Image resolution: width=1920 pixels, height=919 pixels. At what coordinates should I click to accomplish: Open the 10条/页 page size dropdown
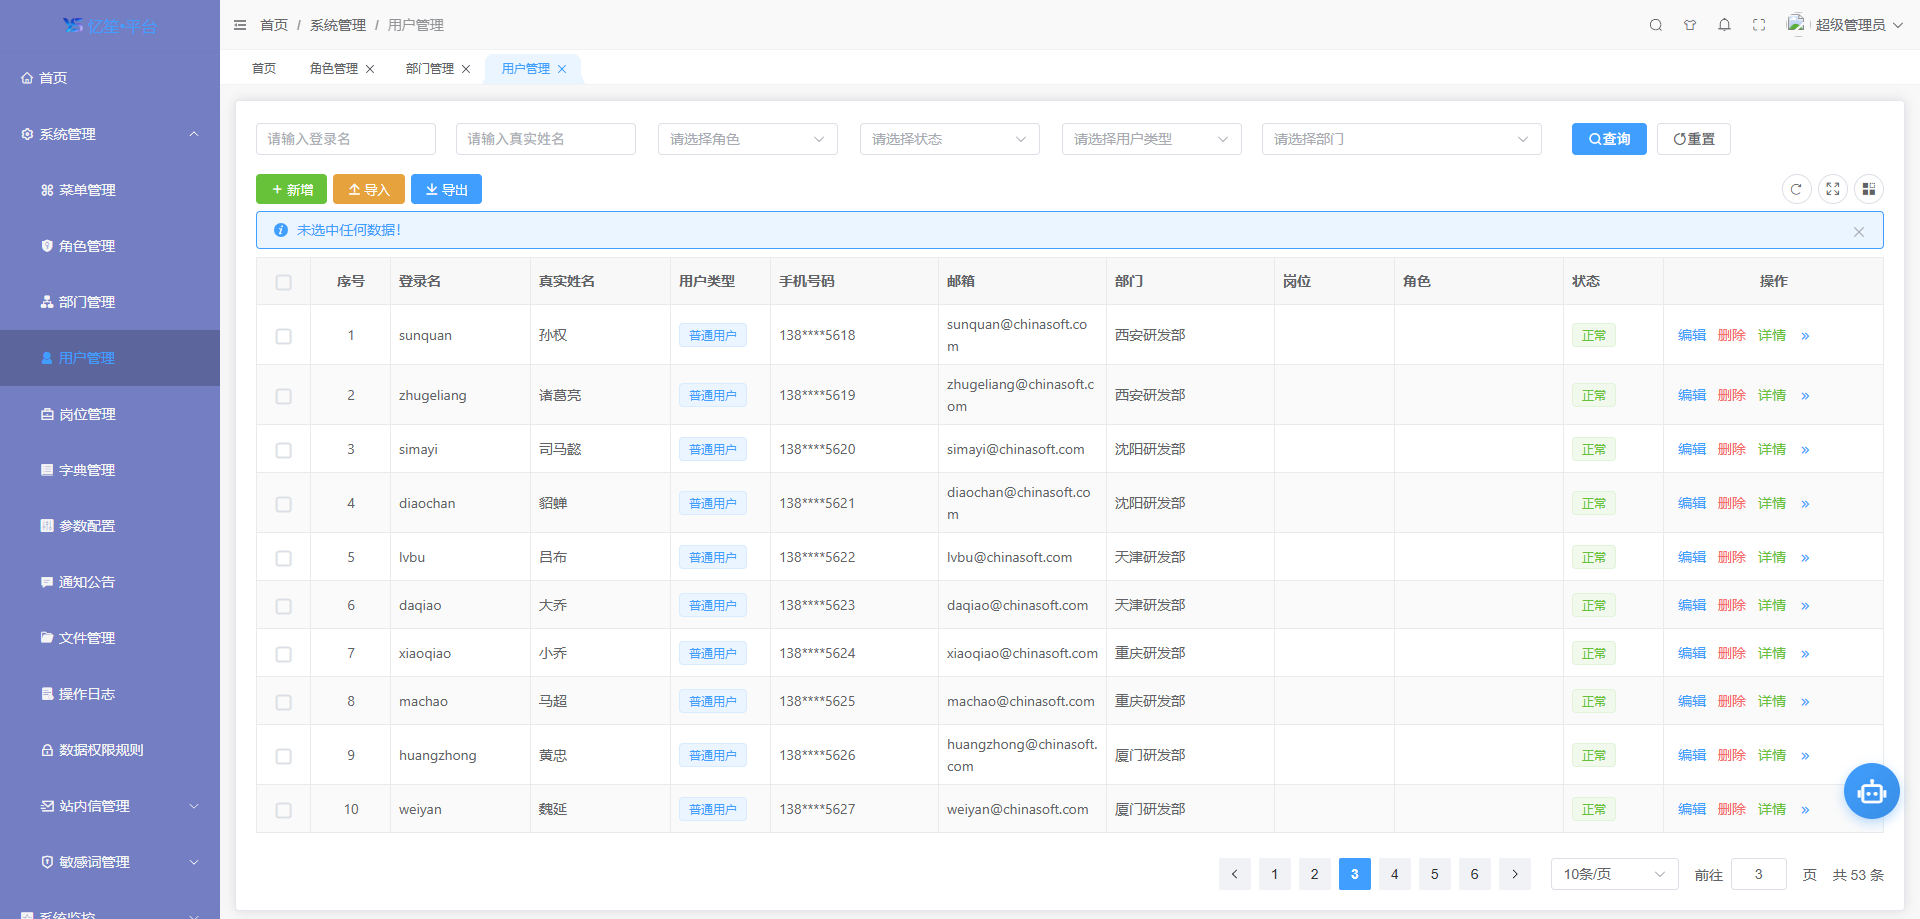[x=1614, y=874]
